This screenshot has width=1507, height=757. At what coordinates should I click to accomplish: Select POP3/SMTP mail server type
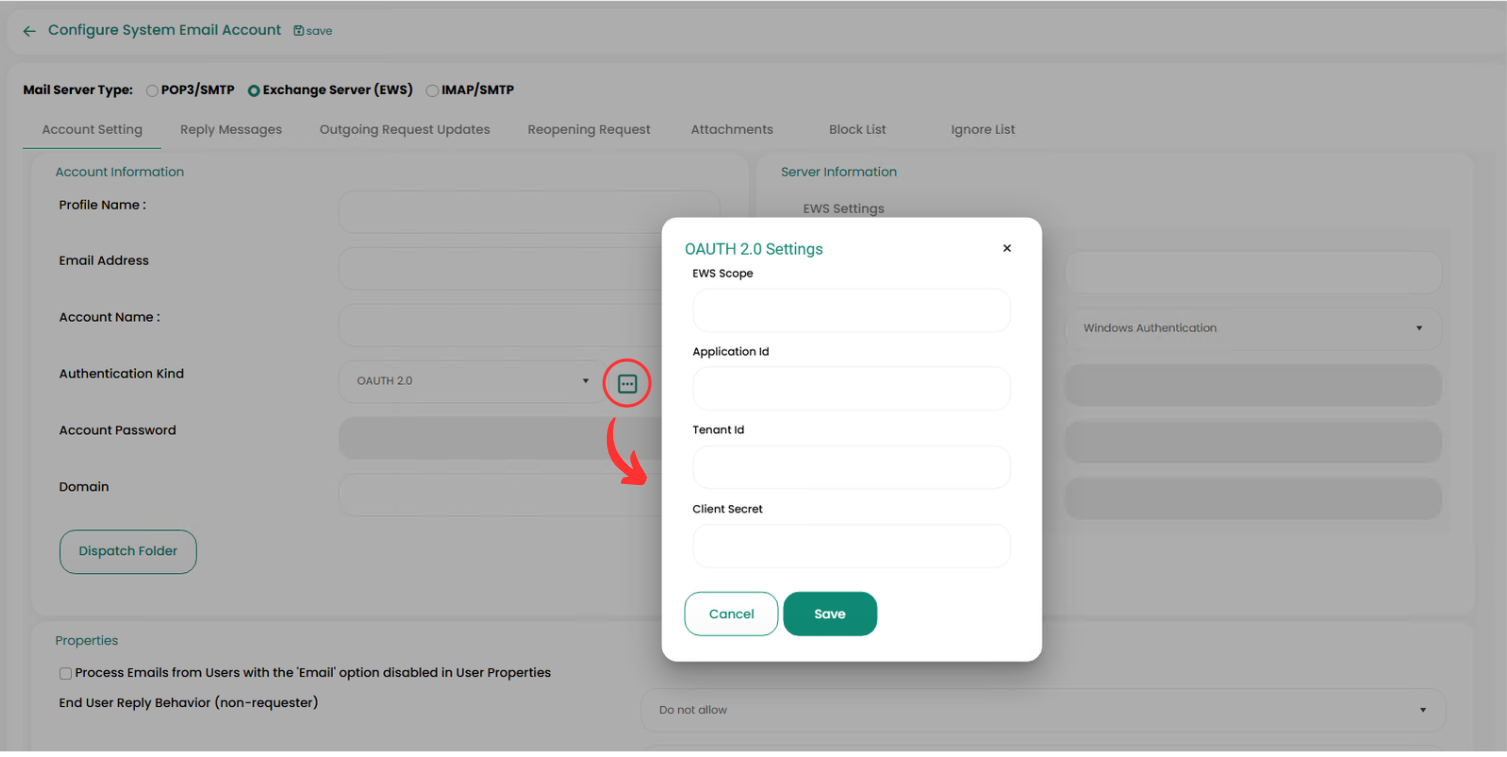point(152,90)
